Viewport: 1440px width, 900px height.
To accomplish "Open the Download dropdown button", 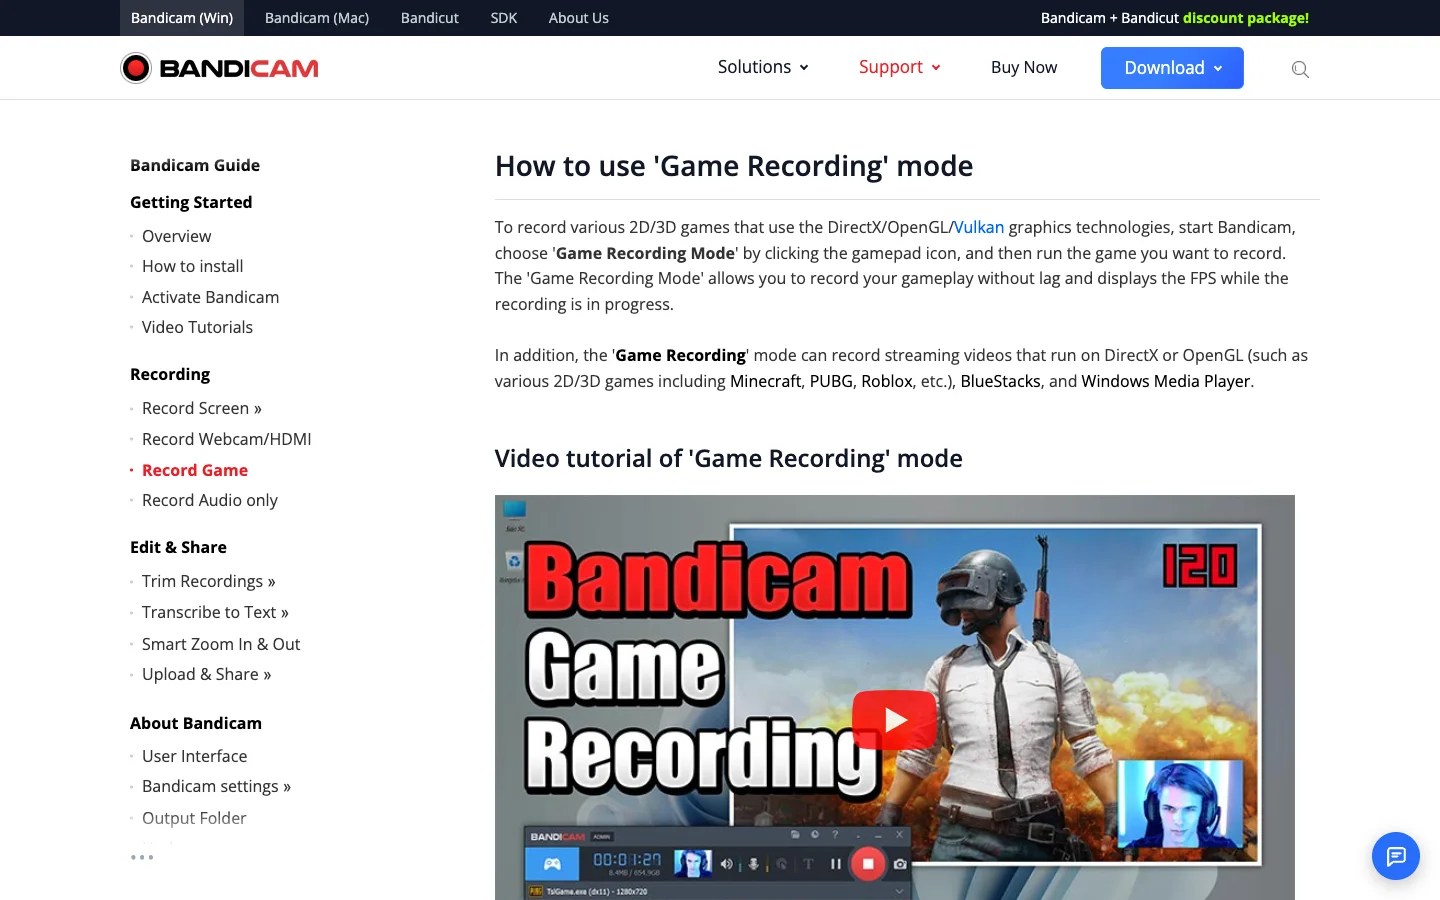I will pyautogui.click(x=1172, y=68).
